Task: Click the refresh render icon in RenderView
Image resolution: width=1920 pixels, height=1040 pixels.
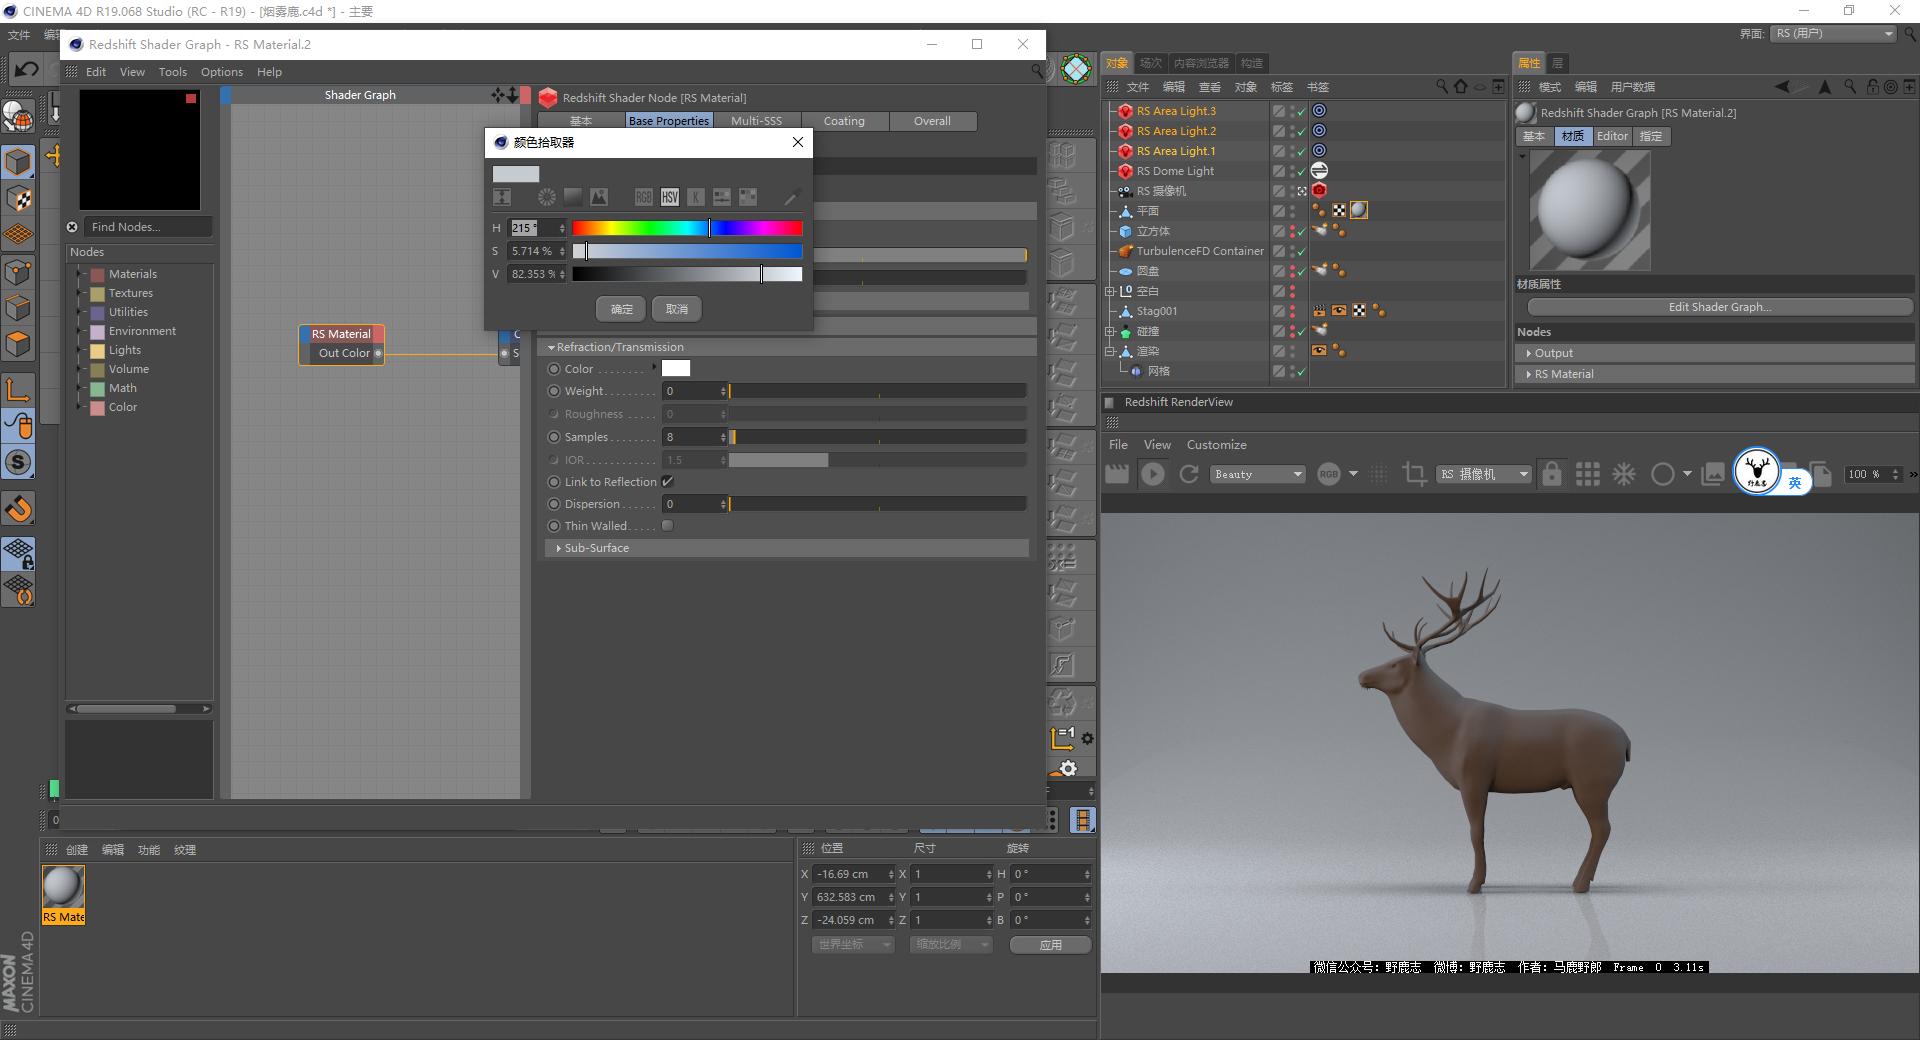Action: point(1189,474)
